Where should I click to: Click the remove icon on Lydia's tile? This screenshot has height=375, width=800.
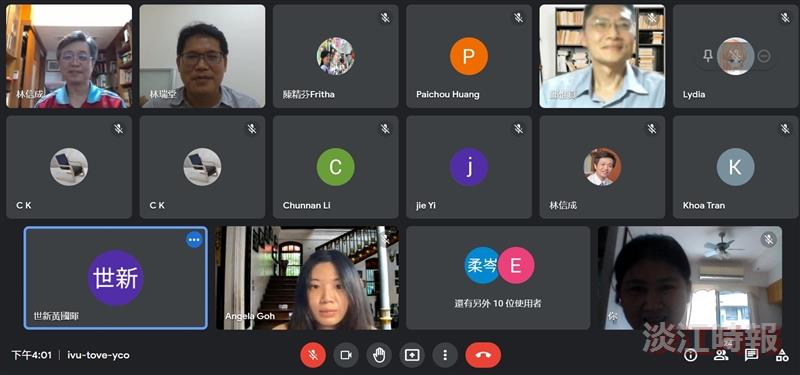tap(764, 56)
